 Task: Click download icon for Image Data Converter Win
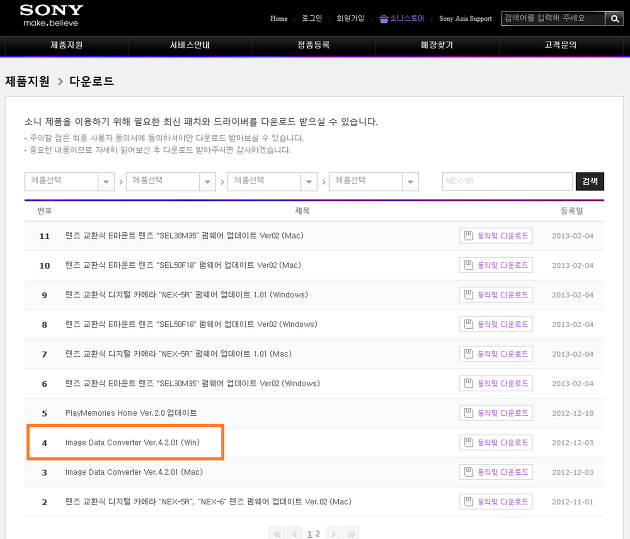(468, 443)
